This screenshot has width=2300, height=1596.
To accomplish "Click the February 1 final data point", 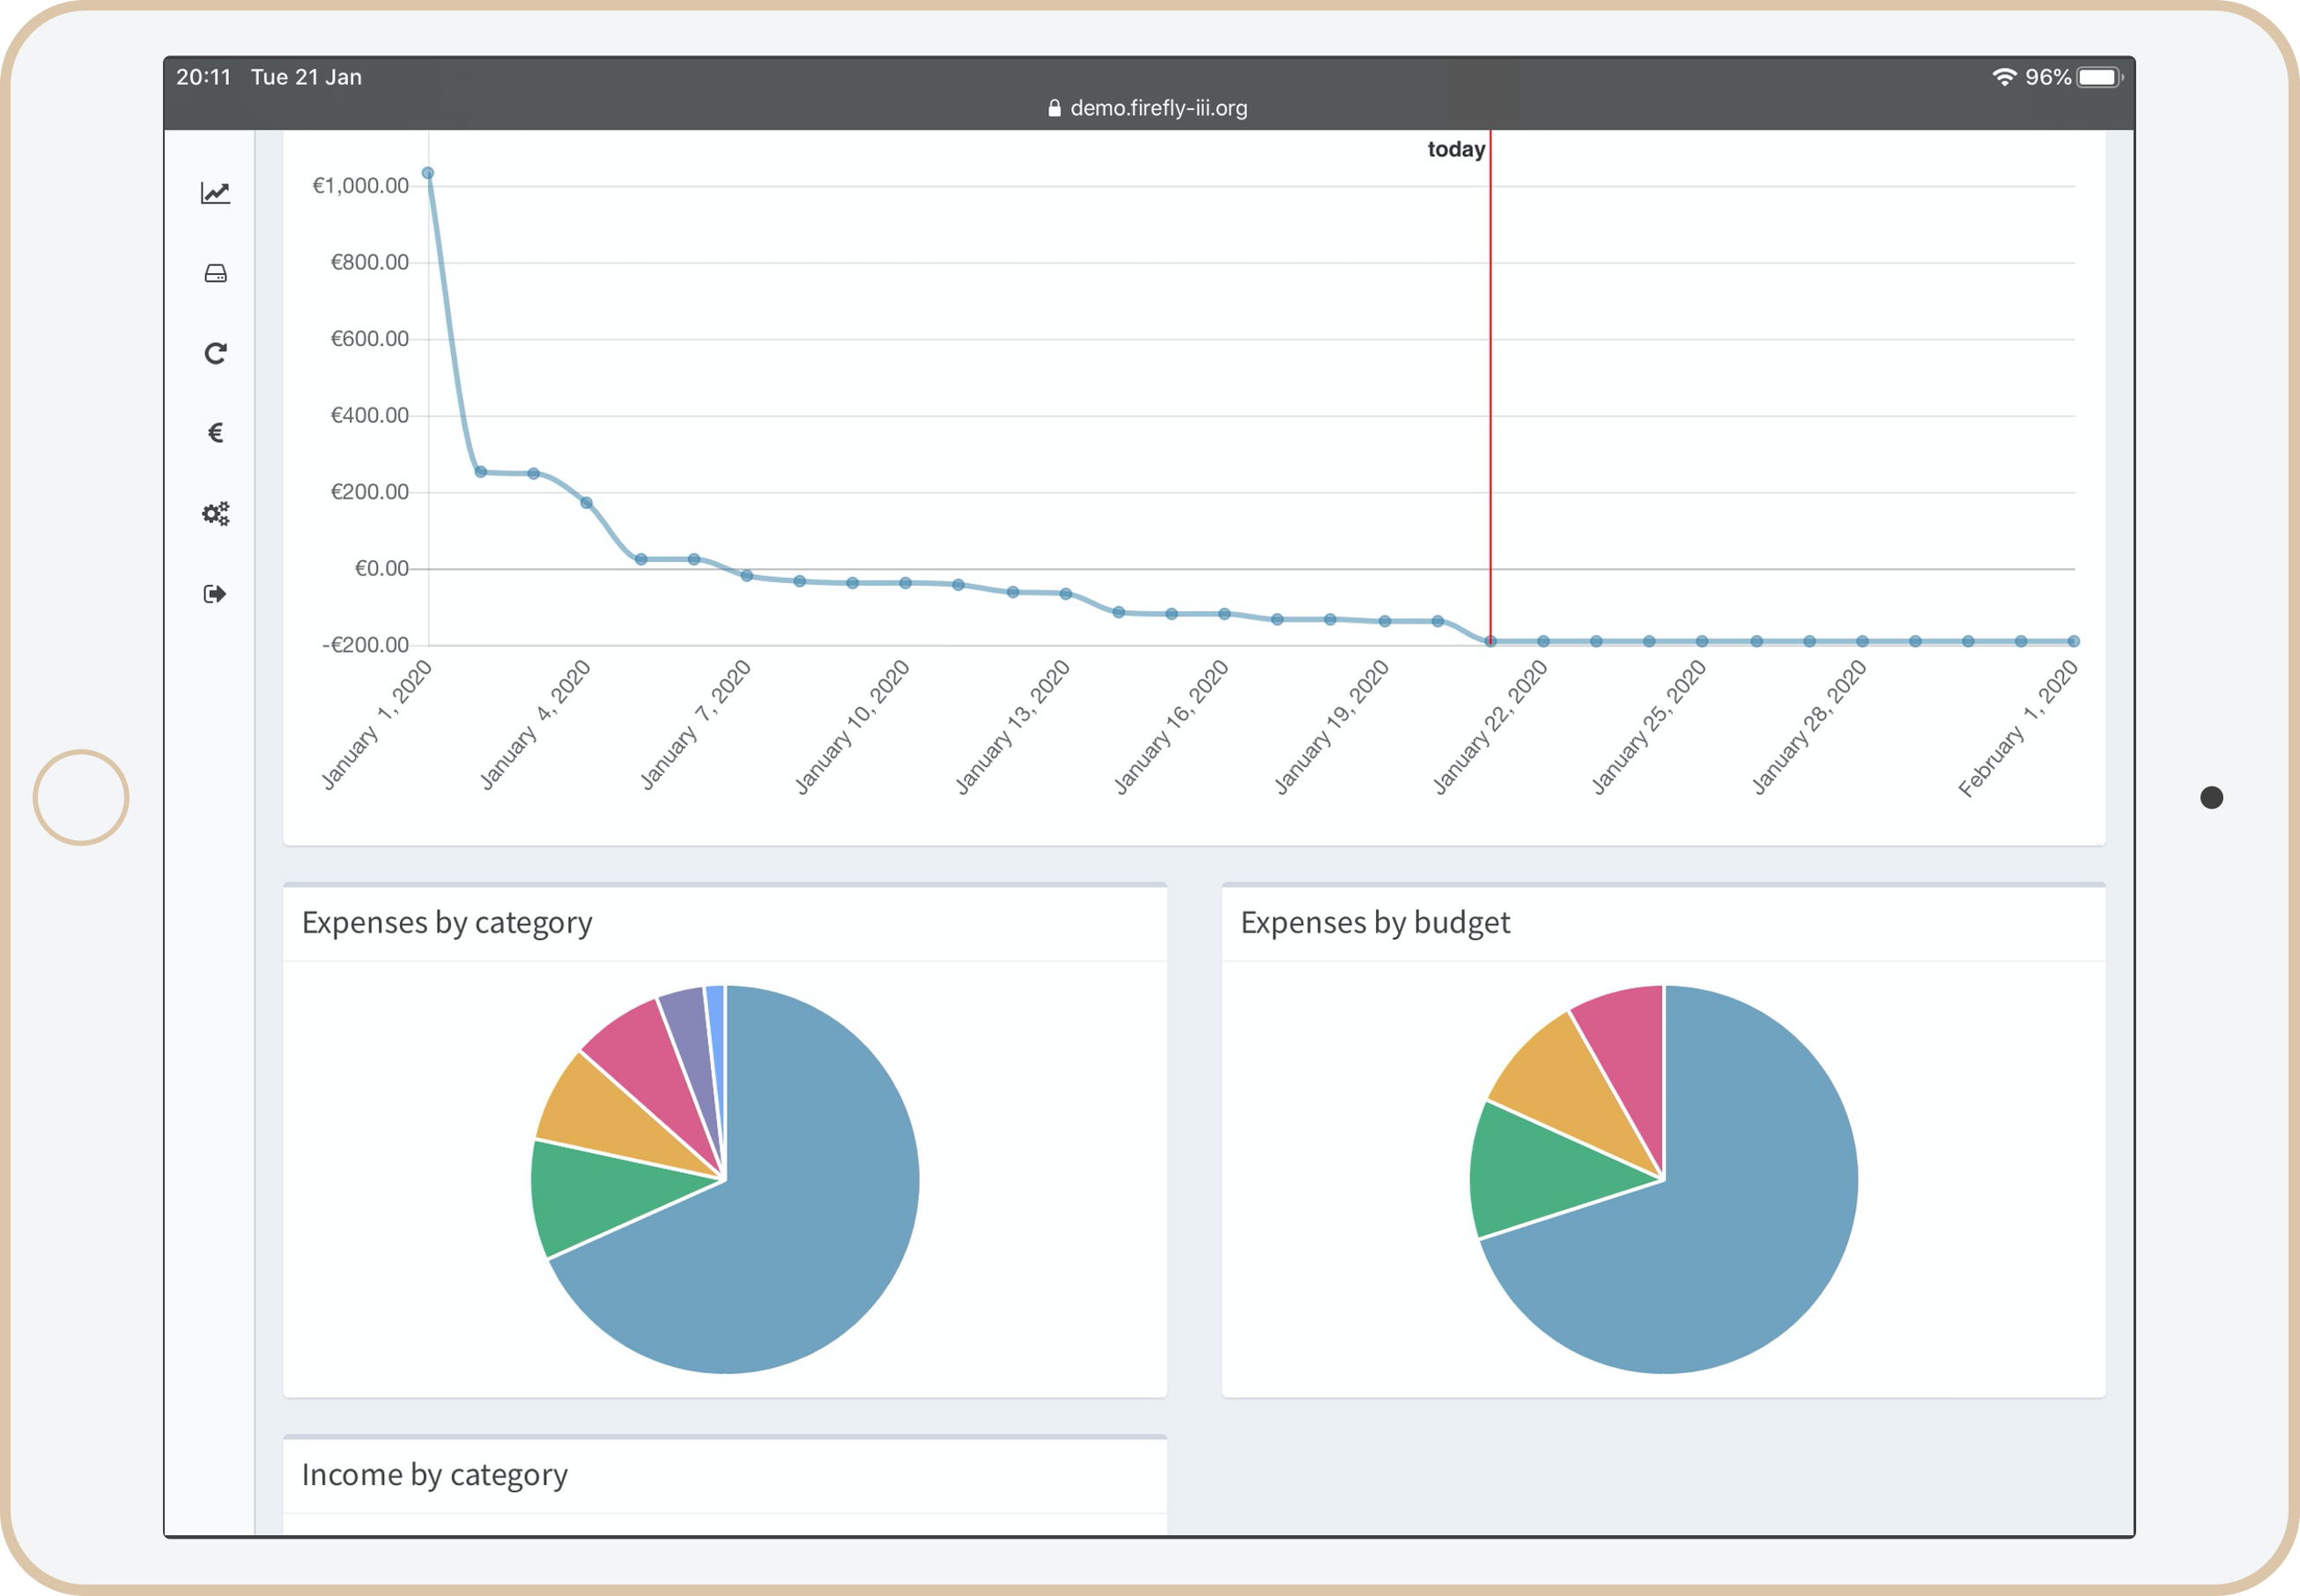I will click(2073, 641).
